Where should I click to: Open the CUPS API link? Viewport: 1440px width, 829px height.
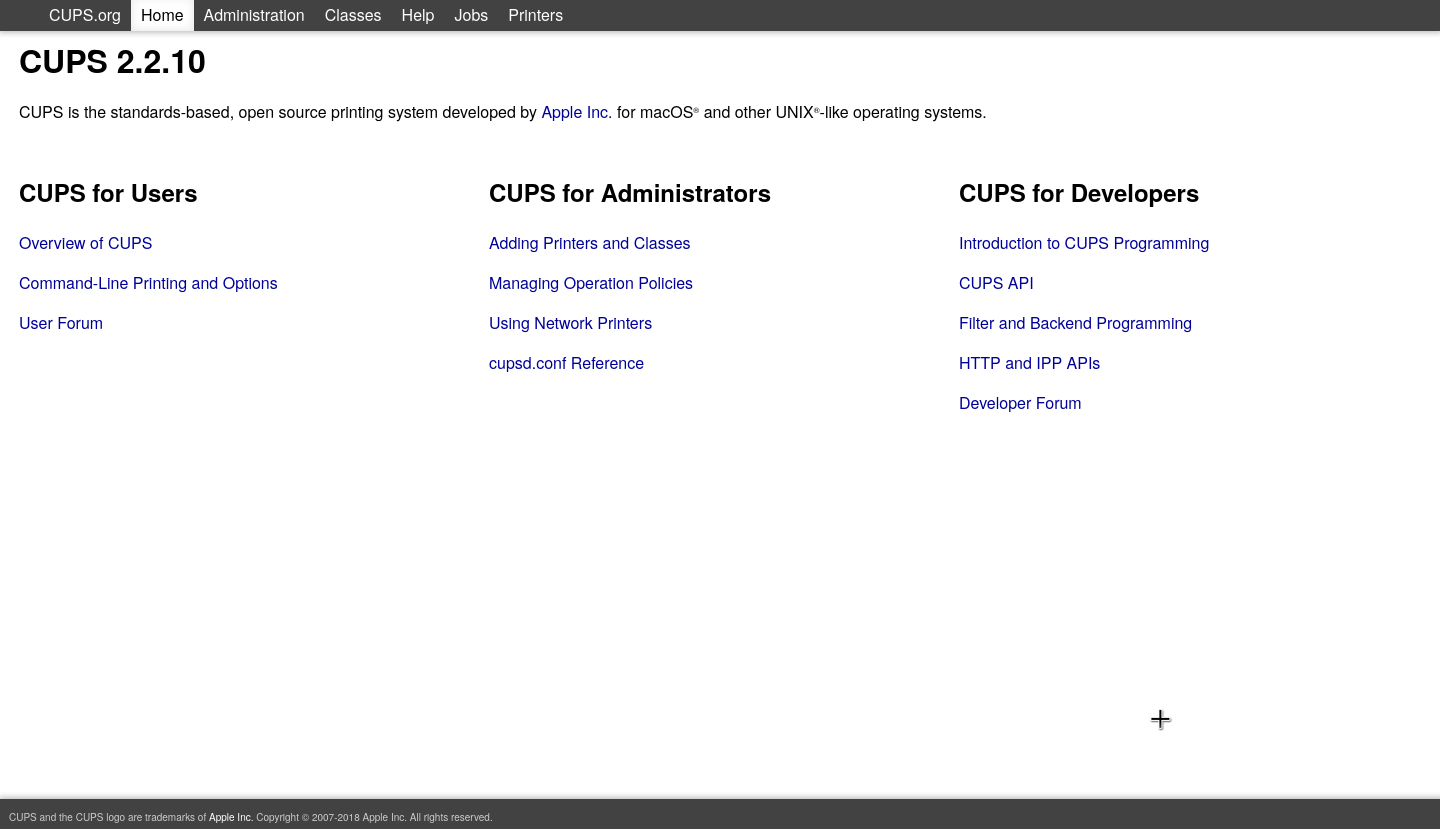click(996, 283)
